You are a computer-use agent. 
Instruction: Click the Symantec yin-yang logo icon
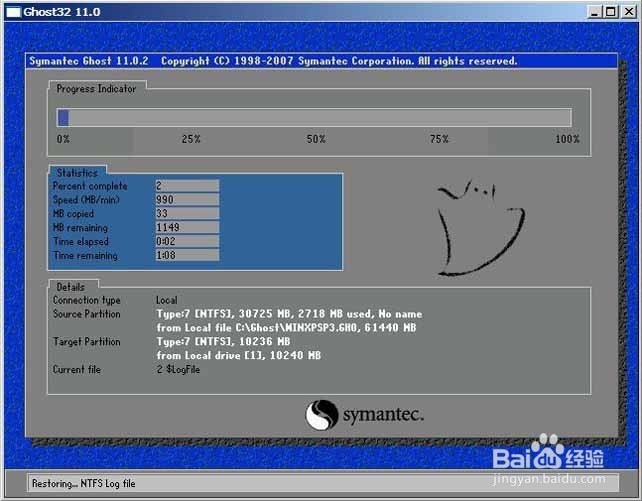(322, 415)
